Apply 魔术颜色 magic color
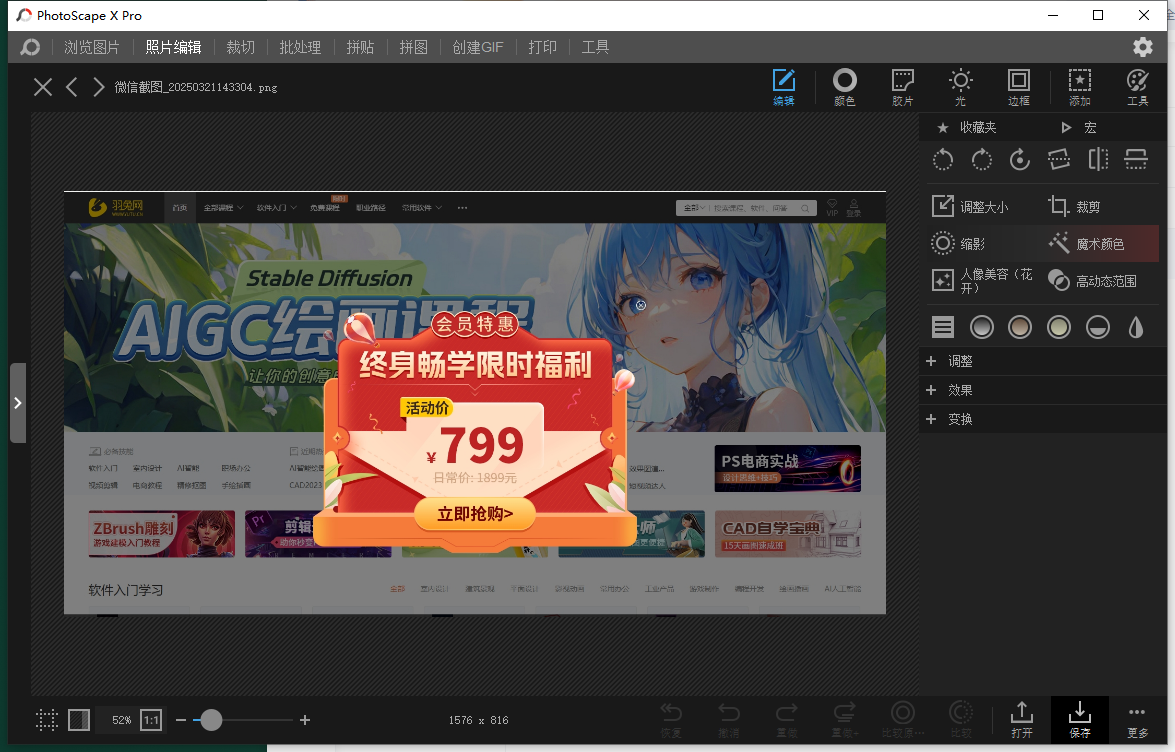1175x752 pixels. pyautogui.click(x=1087, y=243)
